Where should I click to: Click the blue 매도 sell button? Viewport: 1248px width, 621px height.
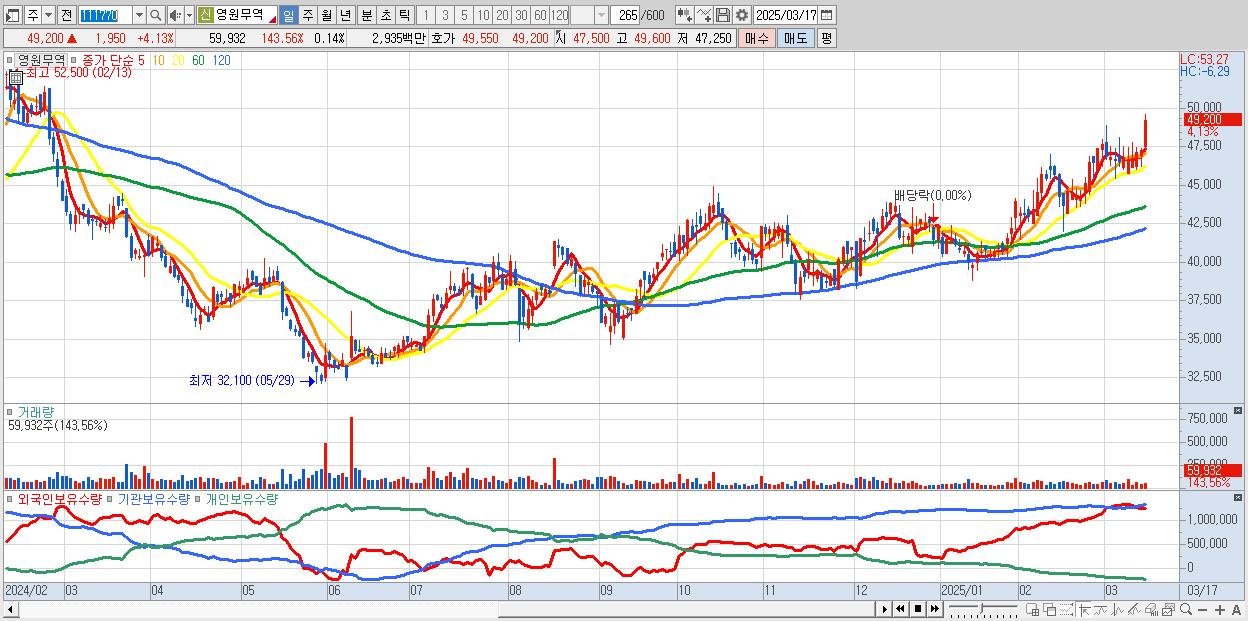pos(795,38)
